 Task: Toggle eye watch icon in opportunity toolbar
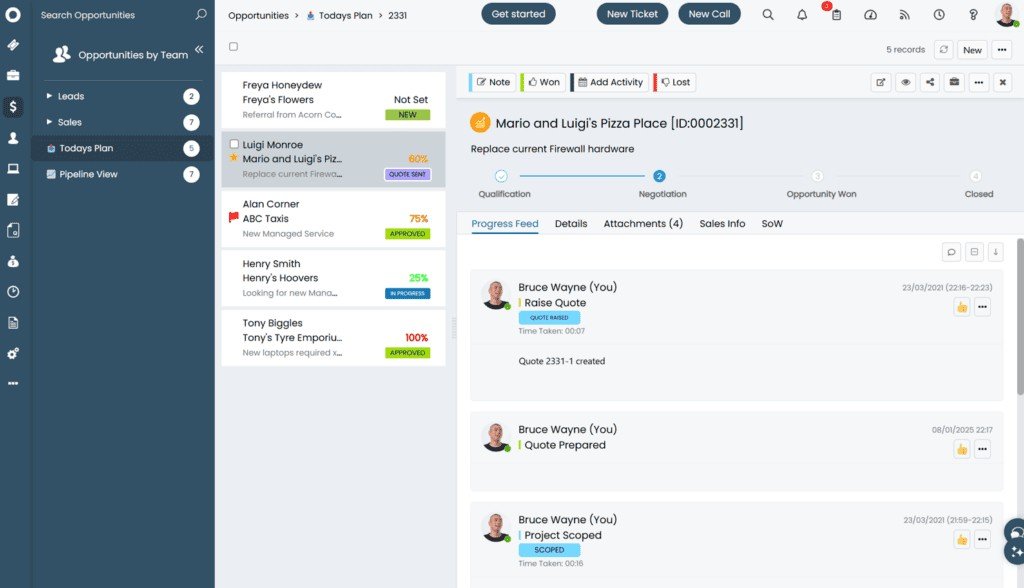click(x=905, y=82)
